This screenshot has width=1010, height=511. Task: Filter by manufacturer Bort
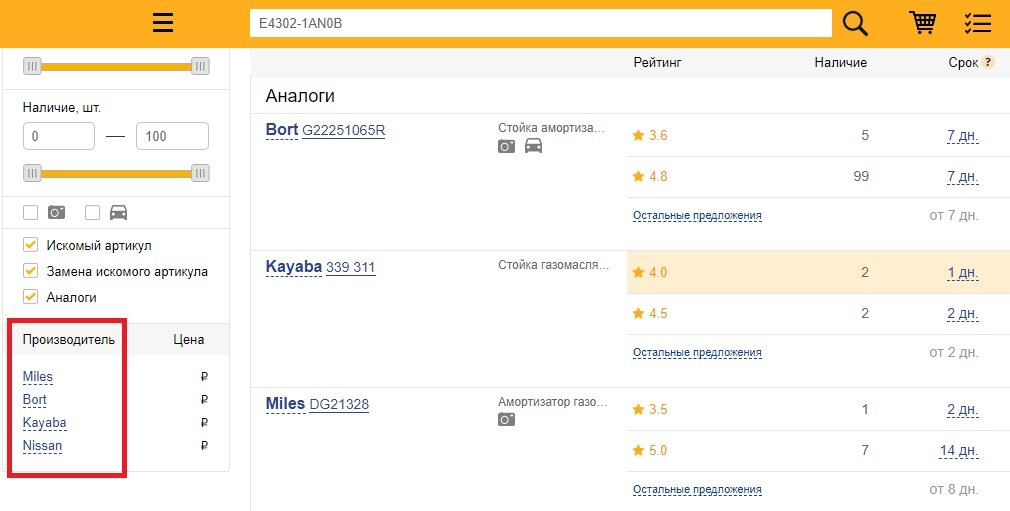[35, 400]
